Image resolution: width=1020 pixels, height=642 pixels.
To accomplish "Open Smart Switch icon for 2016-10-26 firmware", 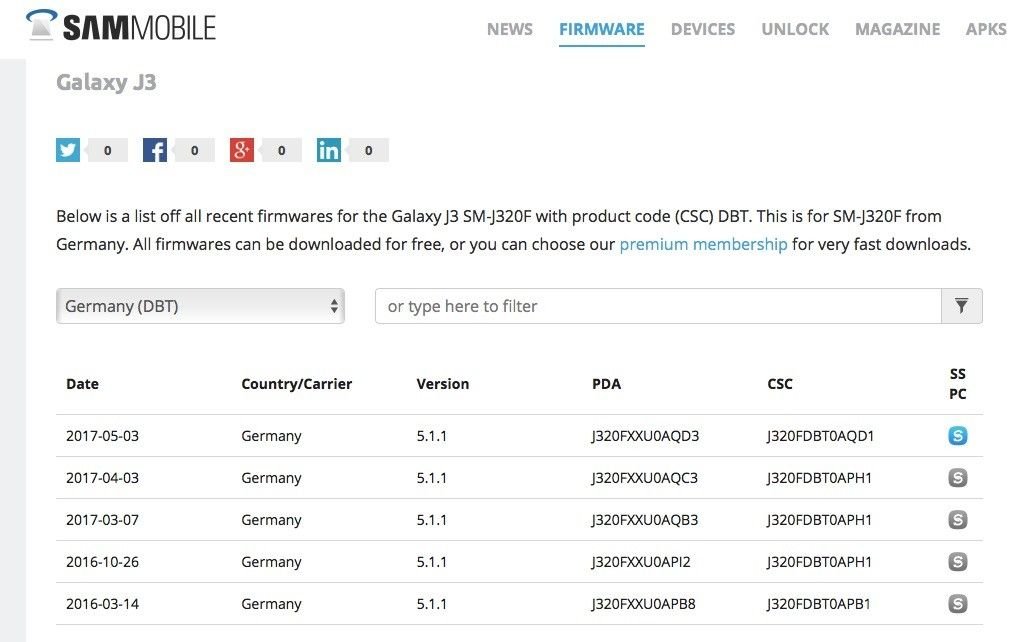I will (958, 561).
